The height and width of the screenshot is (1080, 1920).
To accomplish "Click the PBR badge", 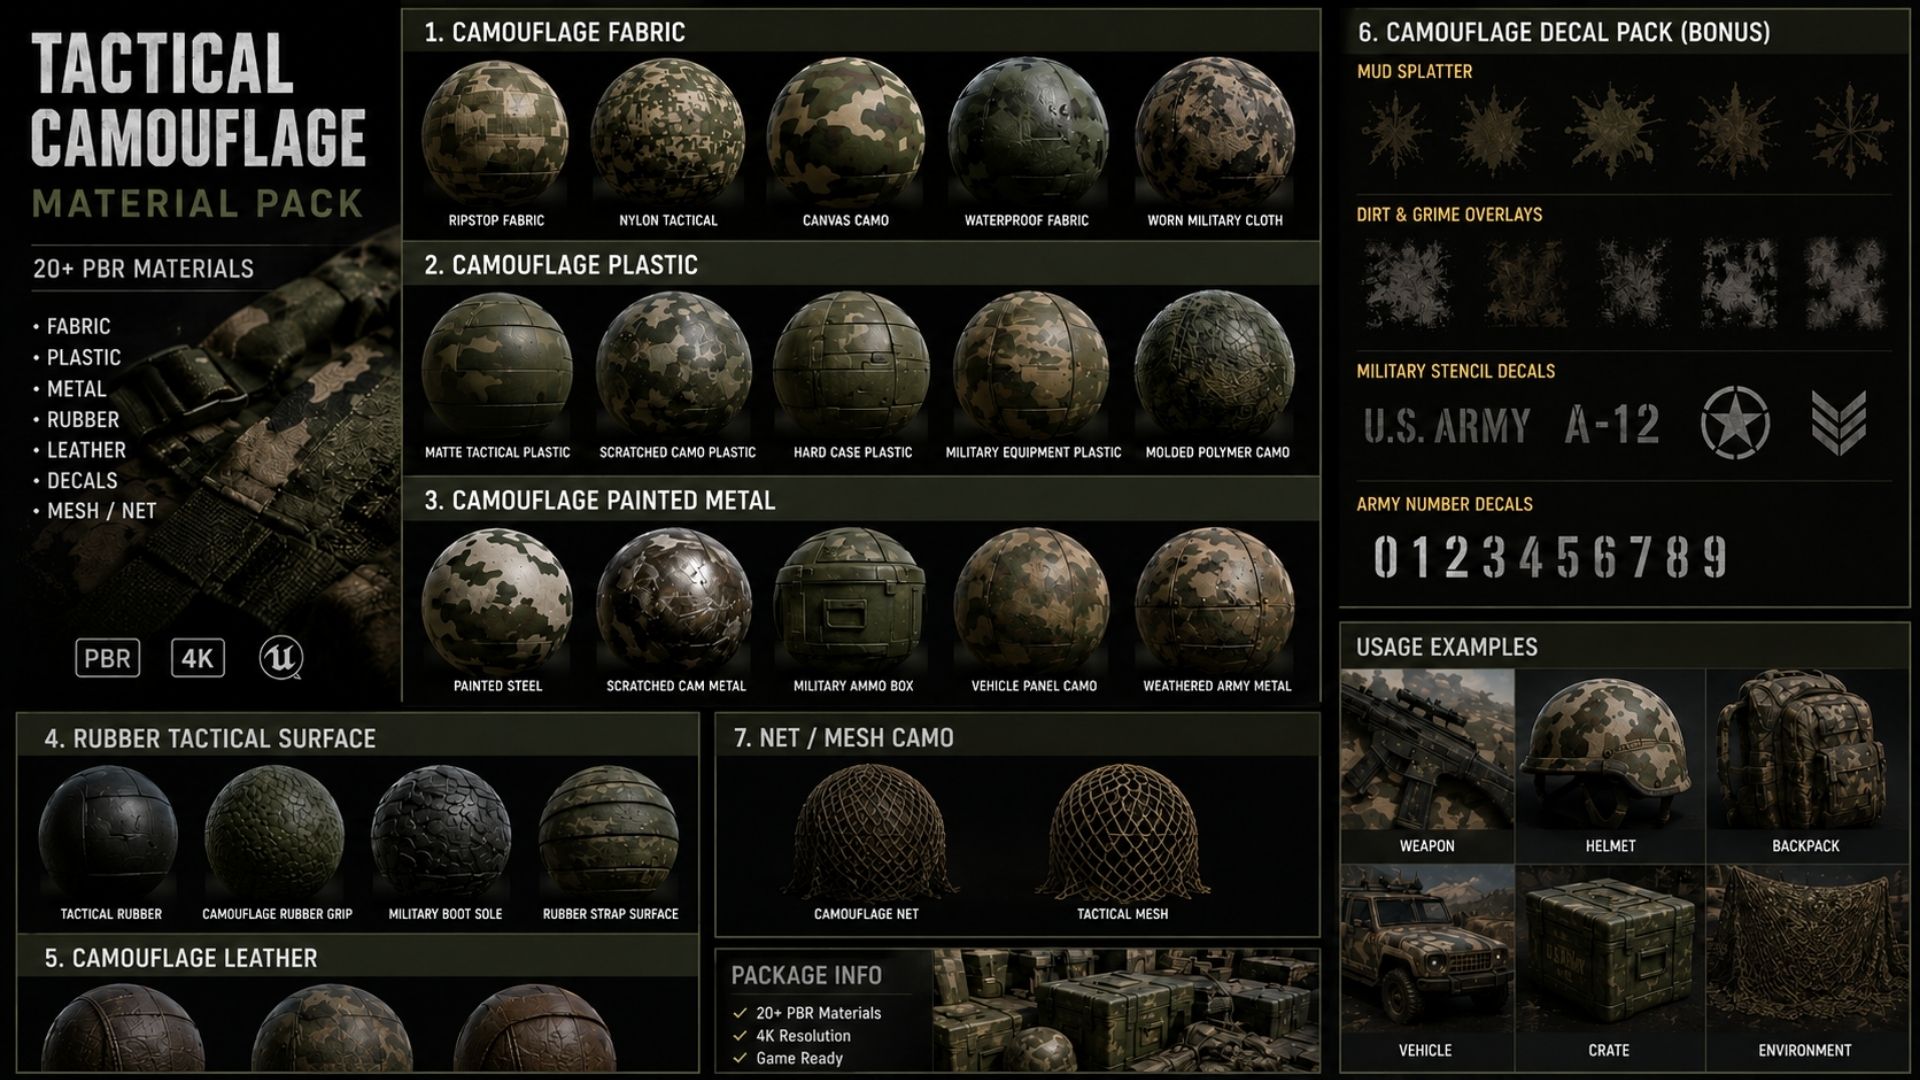I will (108, 659).
